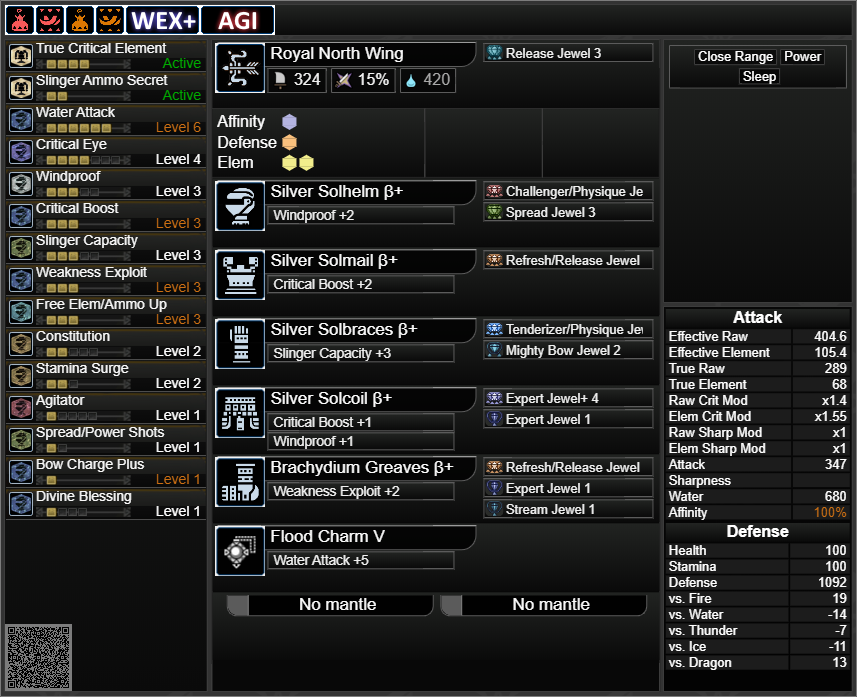Click the second No mantle slot
This screenshot has width=857, height=697.
click(543, 605)
